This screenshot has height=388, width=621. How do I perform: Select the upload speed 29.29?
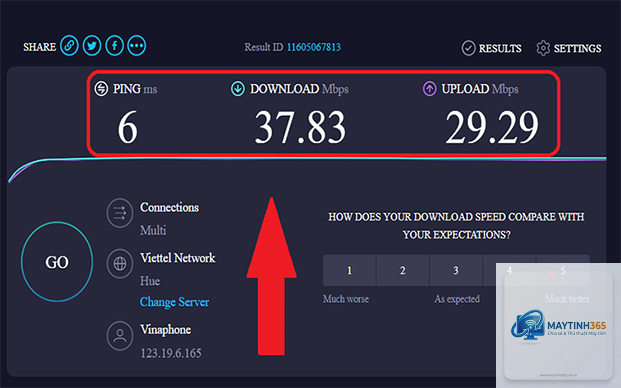(x=492, y=127)
